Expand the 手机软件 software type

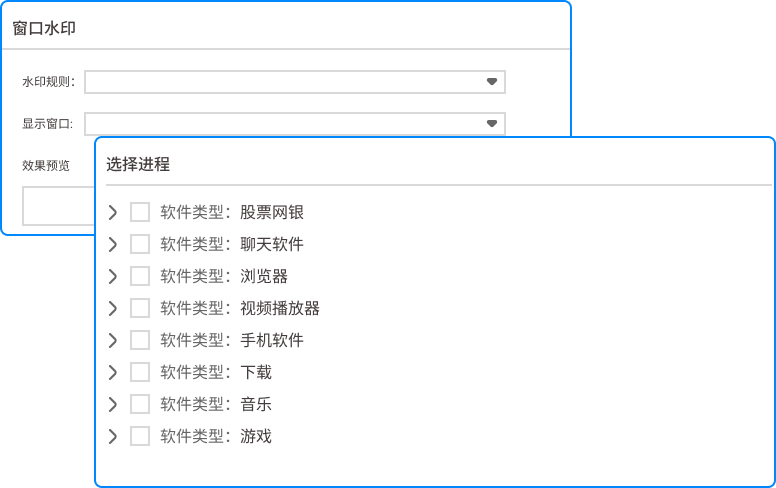pyautogui.click(x=113, y=340)
